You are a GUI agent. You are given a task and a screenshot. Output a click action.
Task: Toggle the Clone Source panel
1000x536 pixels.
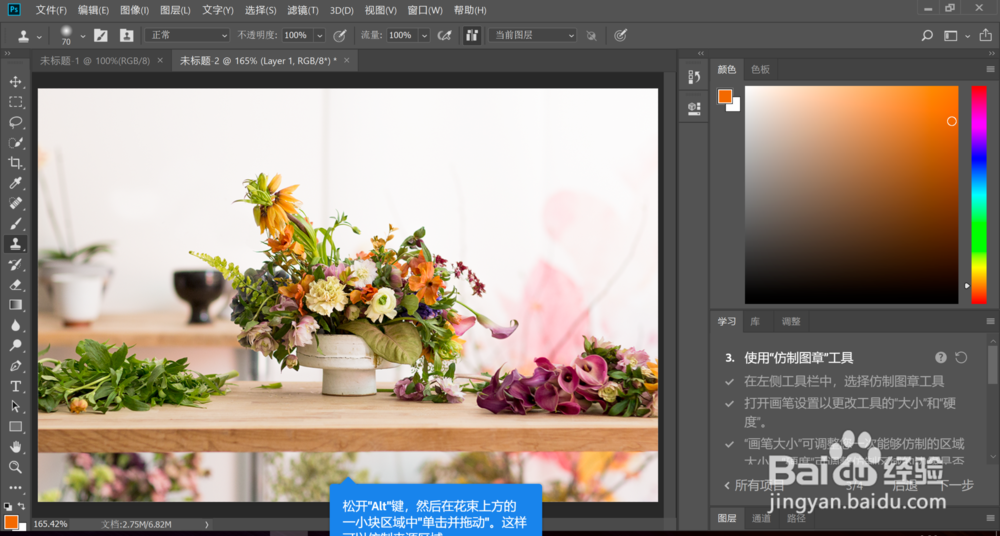(x=127, y=36)
